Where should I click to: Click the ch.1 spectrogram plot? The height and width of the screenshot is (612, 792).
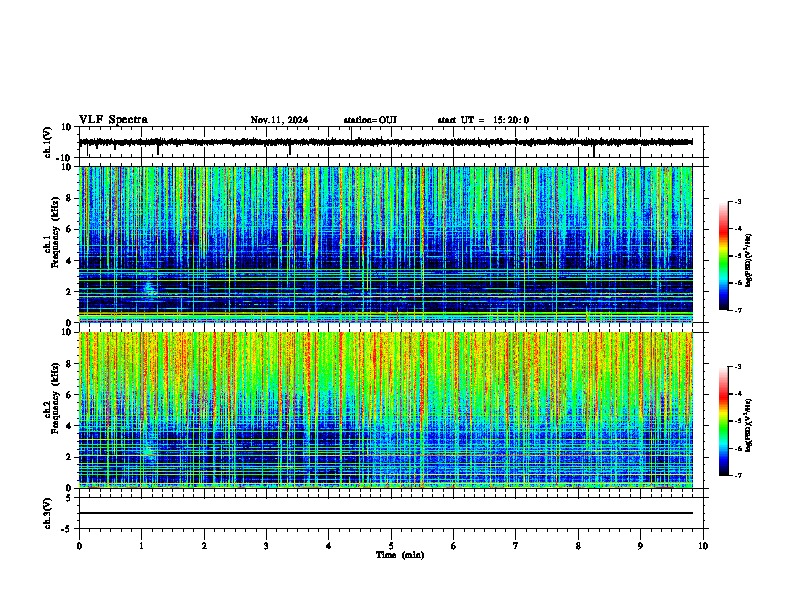(386, 244)
